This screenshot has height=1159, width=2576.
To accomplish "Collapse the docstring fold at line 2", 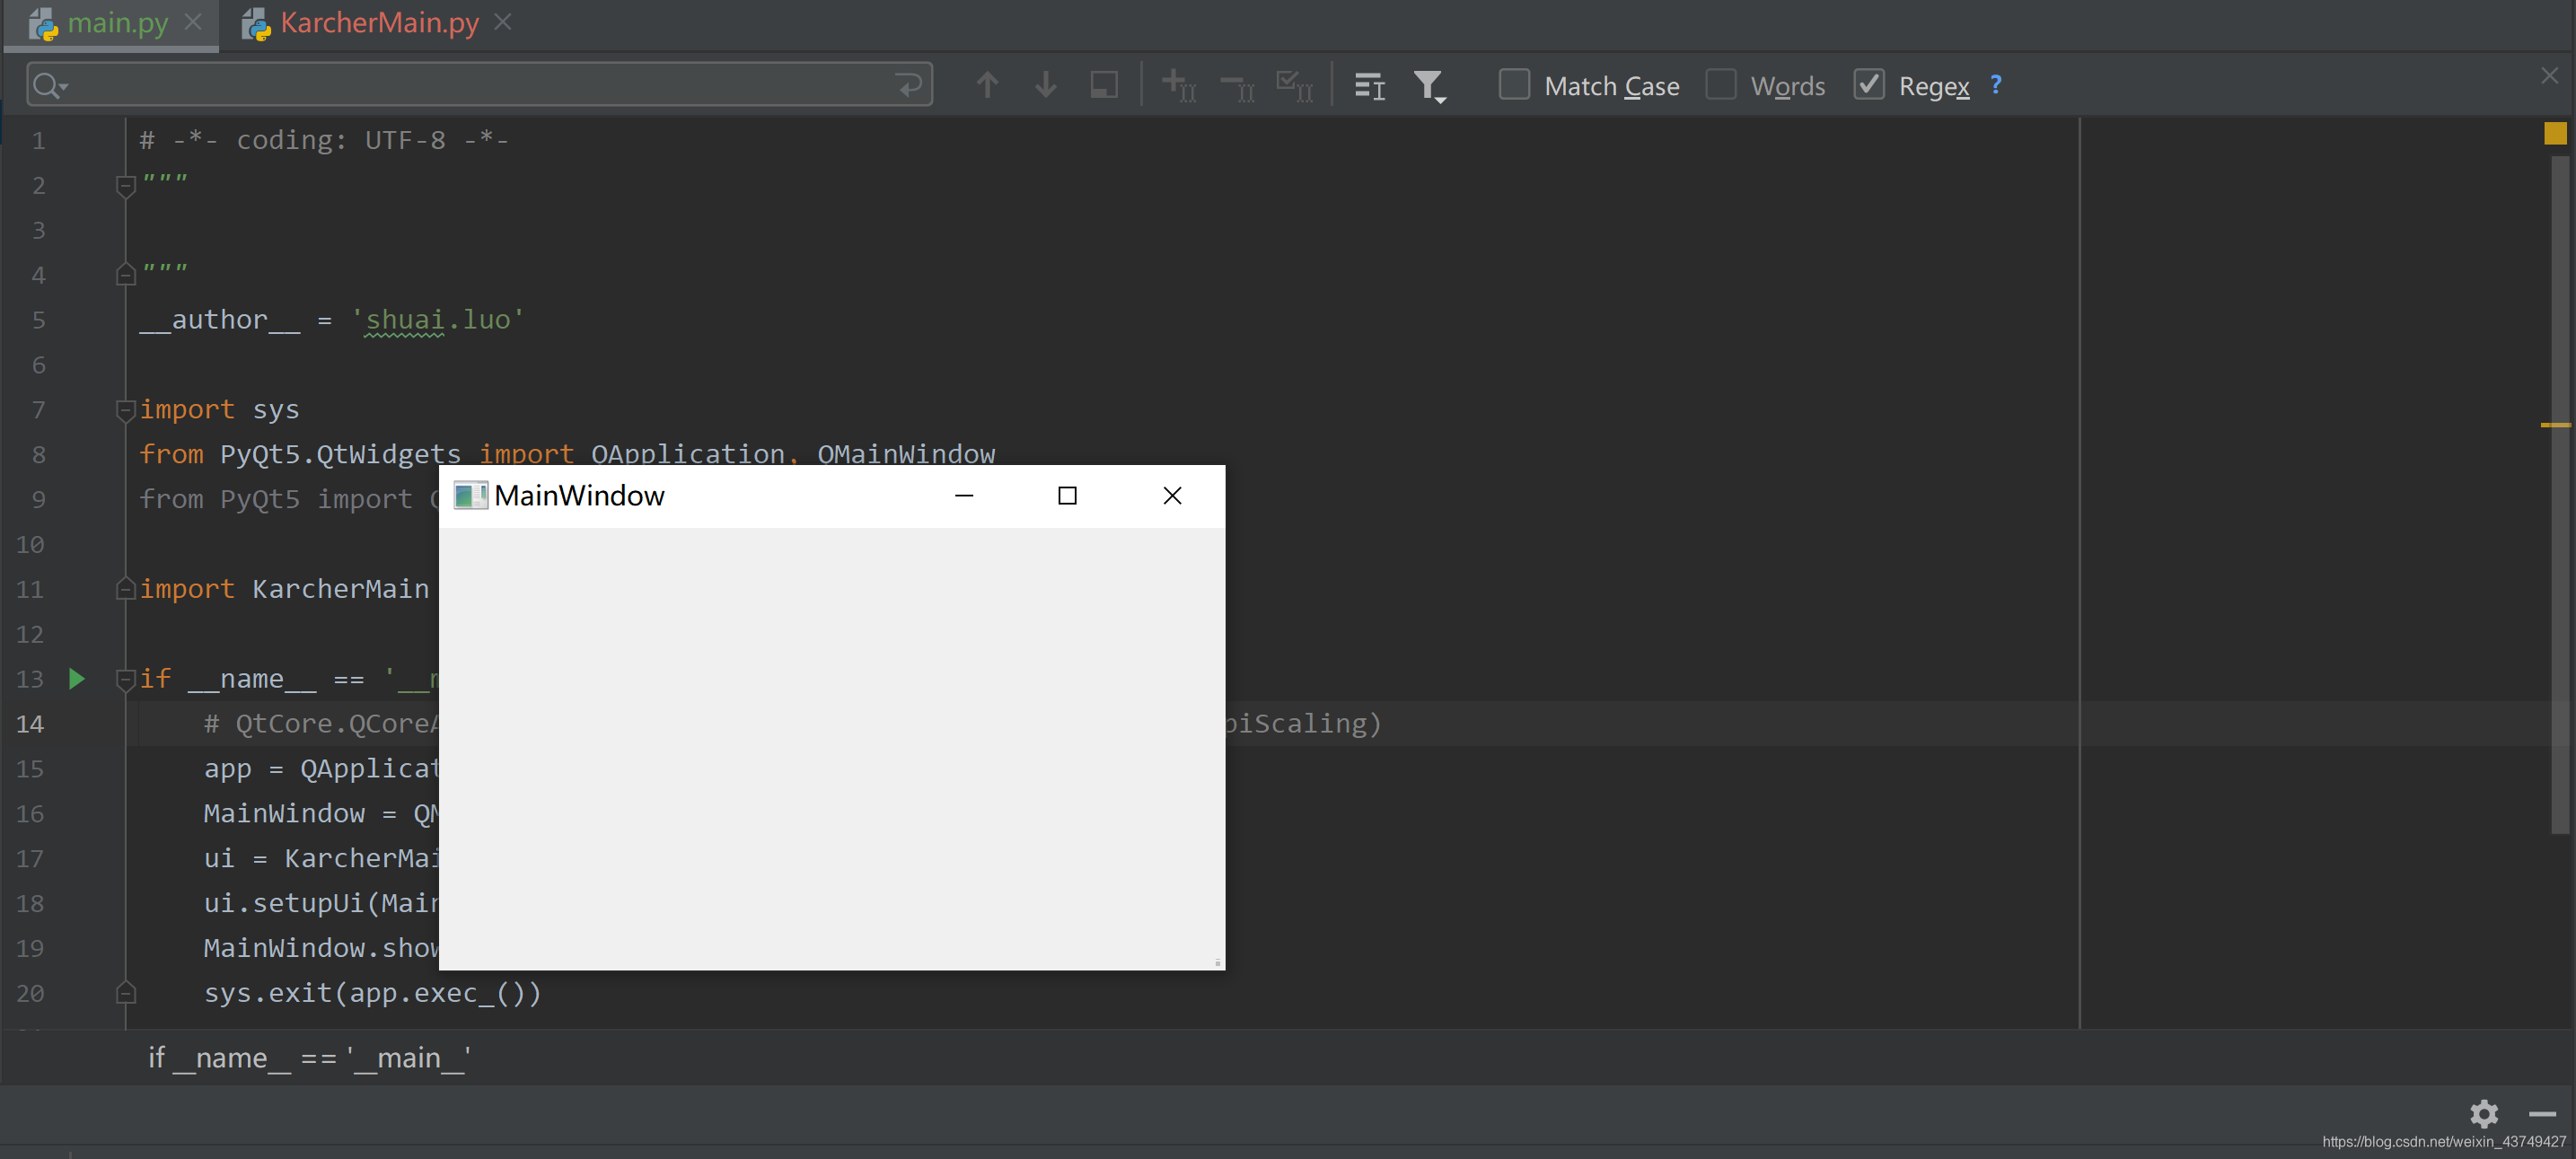I will click(125, 185).
